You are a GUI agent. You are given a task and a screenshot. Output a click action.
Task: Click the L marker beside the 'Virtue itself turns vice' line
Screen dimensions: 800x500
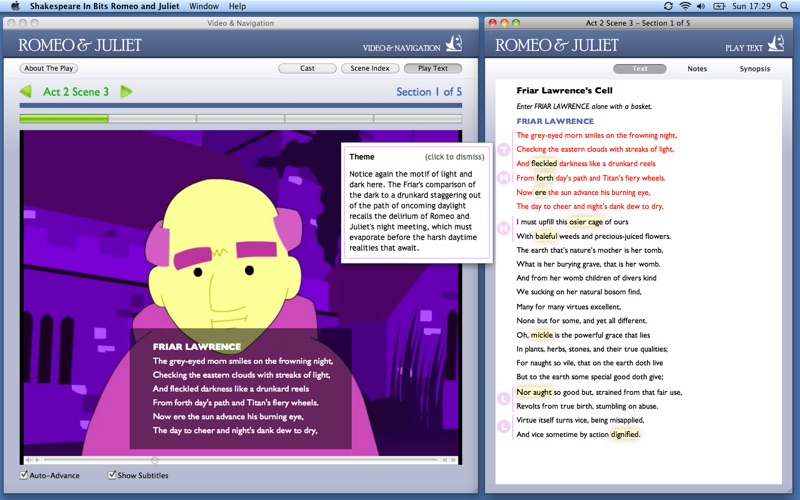[x=504, y=426]
